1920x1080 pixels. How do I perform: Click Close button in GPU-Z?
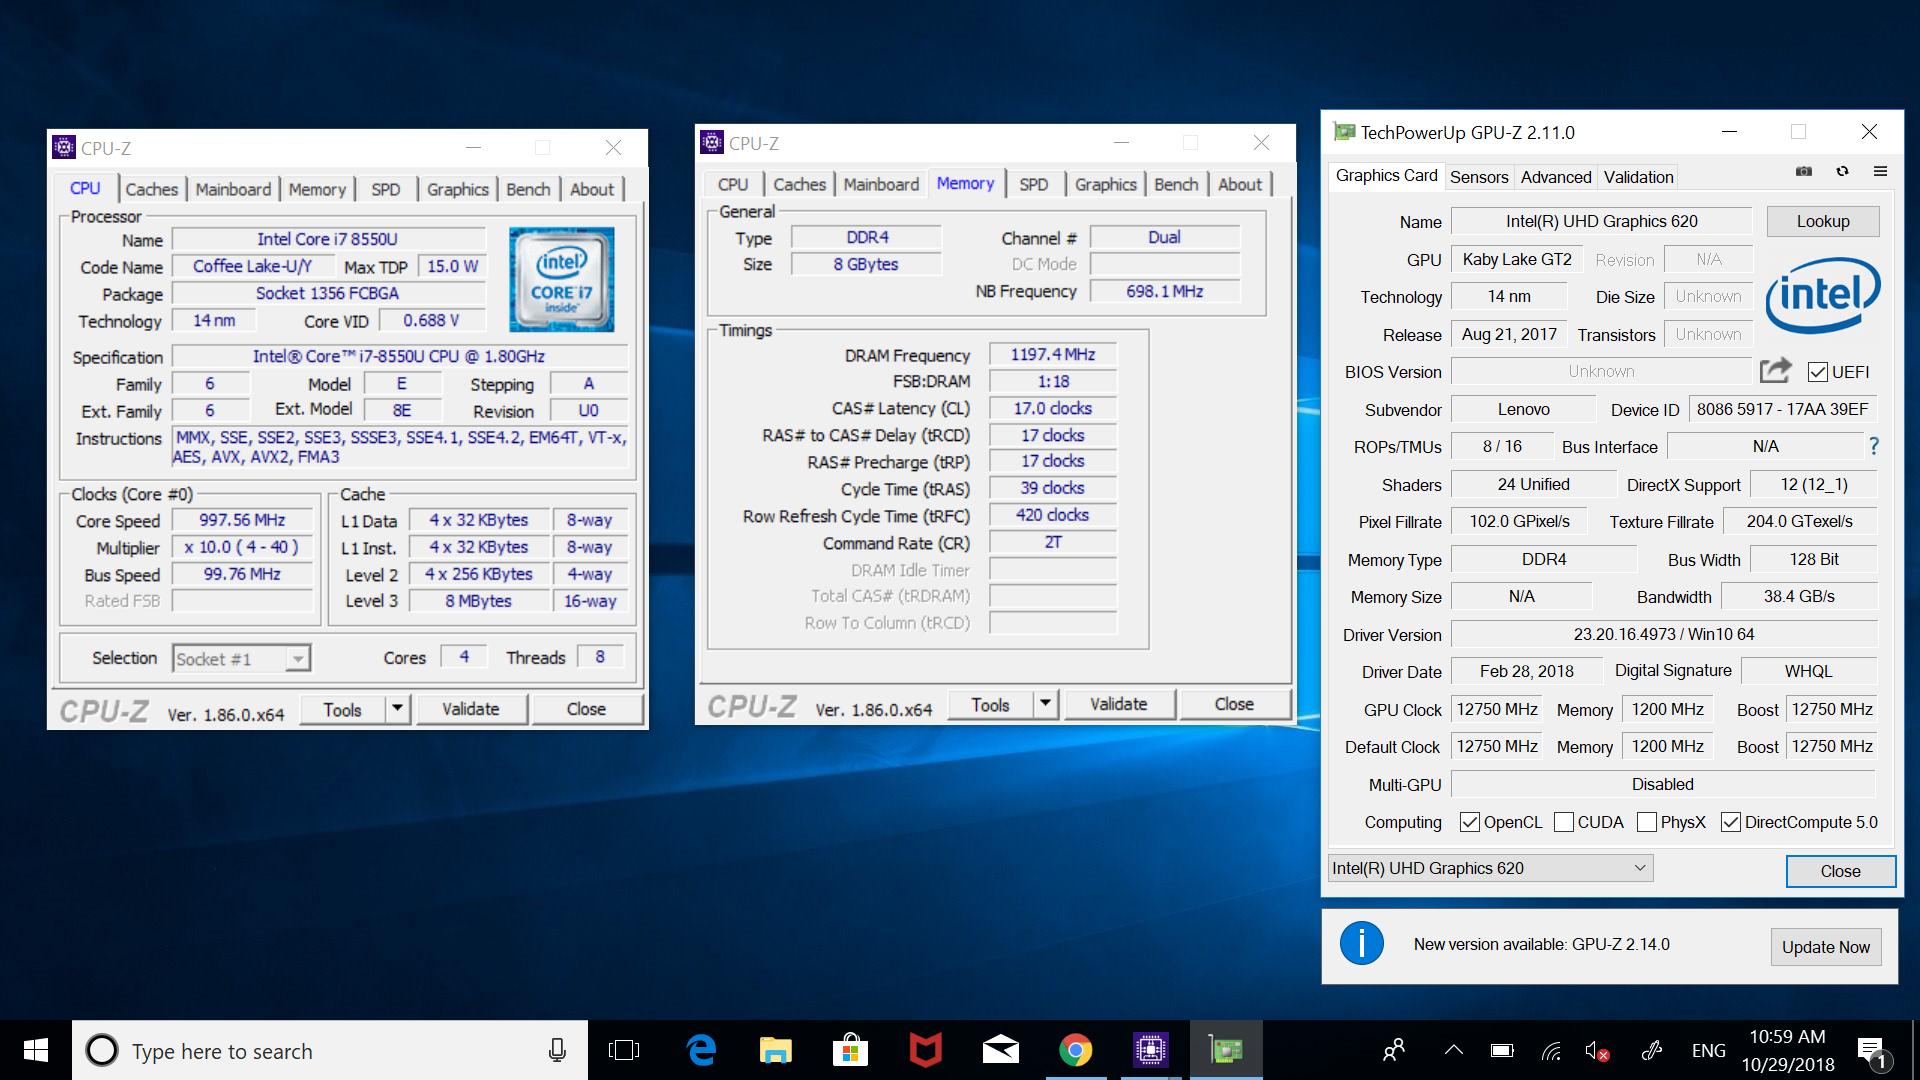pyautogui.click(x=1840, y=870)
